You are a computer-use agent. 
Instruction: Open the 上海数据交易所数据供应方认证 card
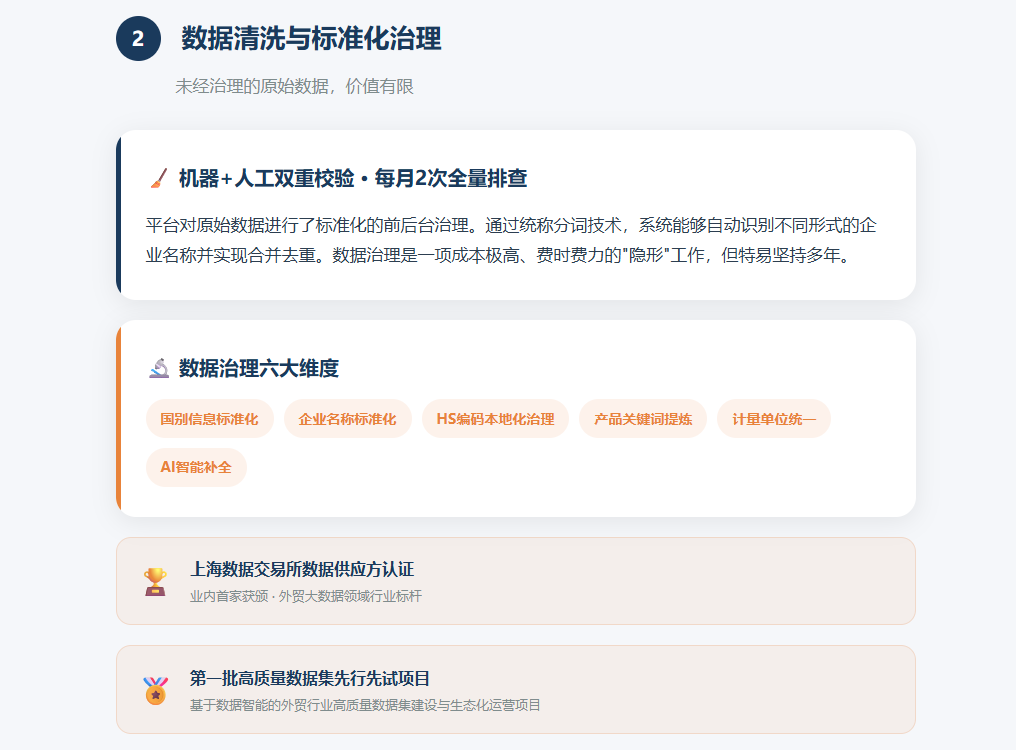(516, 581)
